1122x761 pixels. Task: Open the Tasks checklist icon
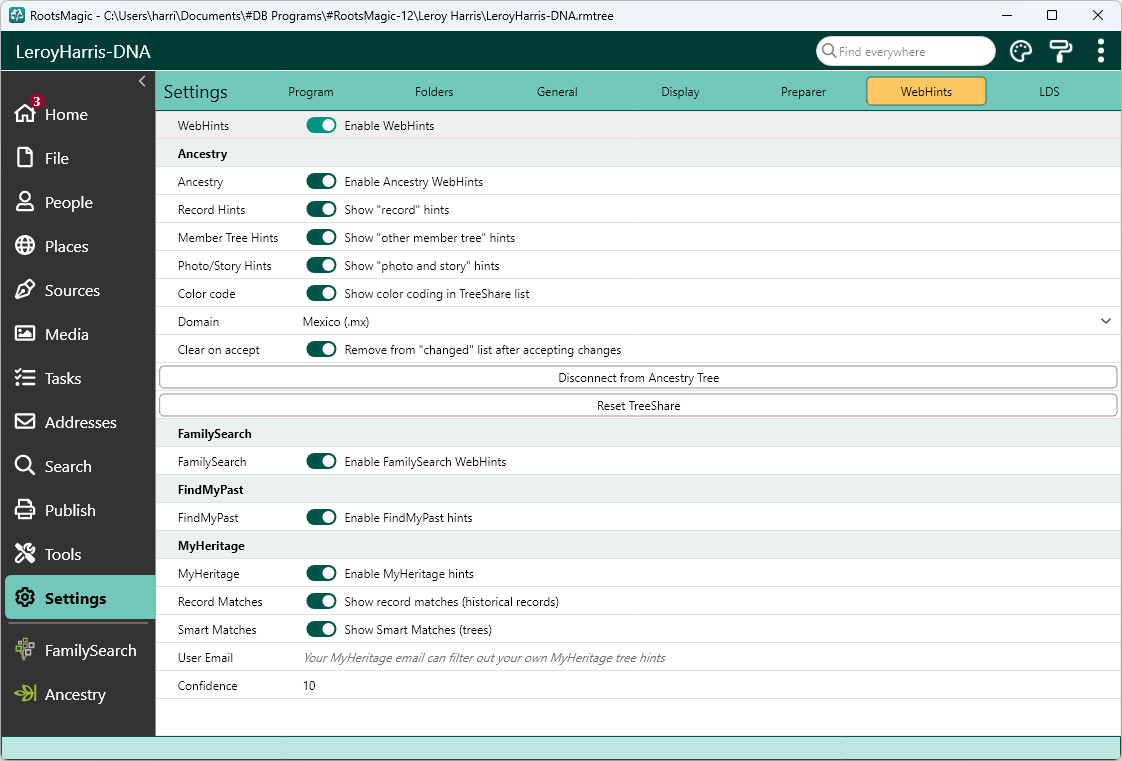25,378
